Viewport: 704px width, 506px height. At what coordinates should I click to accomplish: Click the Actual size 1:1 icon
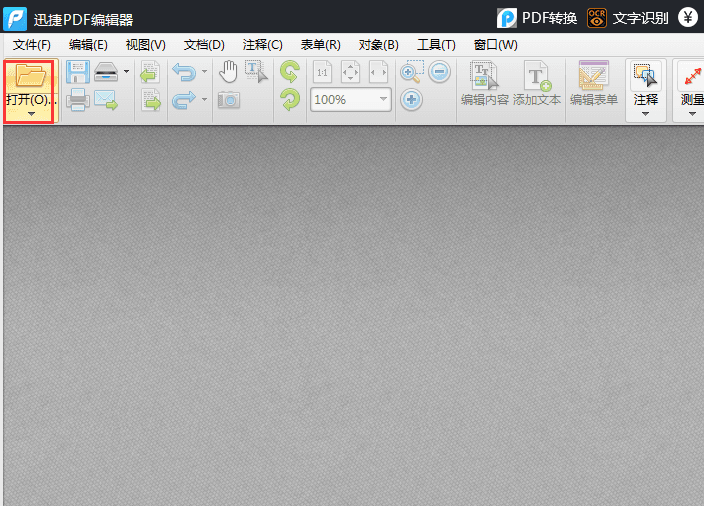coord(323,72)
